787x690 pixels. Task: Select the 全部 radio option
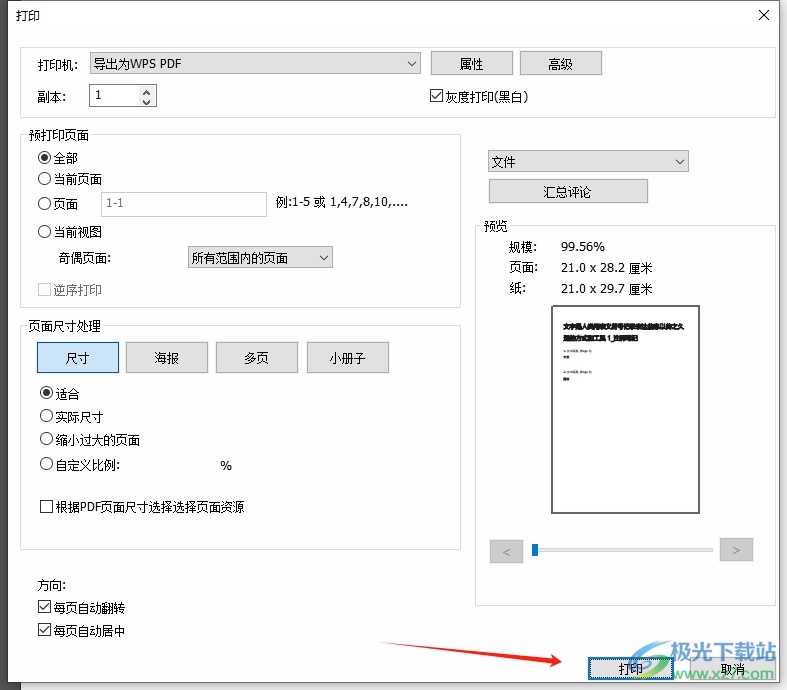pyautogui.click(x=45, y=158)
